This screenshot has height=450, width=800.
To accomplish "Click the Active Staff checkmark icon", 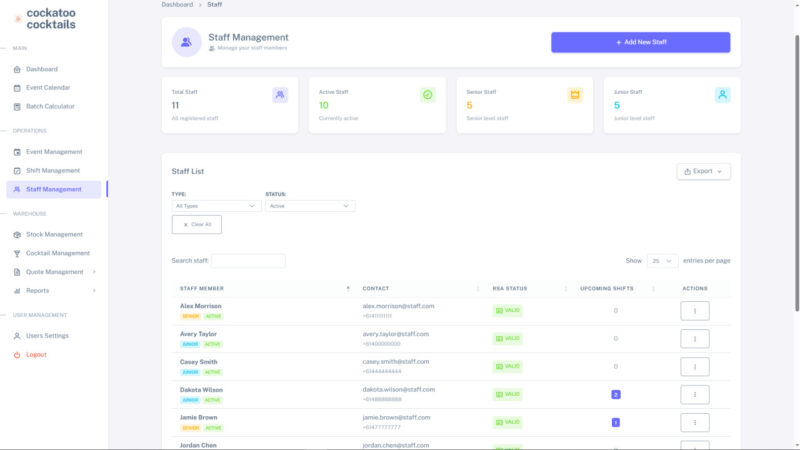I will click(427, 95).
